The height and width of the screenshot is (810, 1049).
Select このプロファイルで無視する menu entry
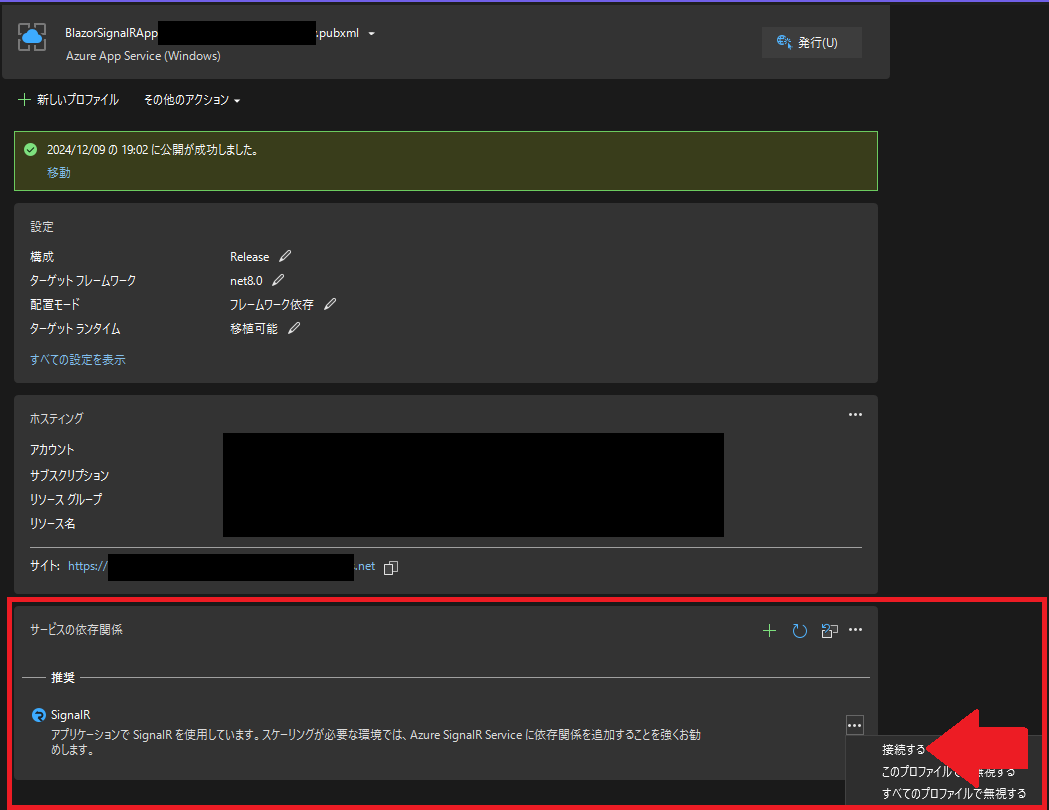[x=948, y=772]
